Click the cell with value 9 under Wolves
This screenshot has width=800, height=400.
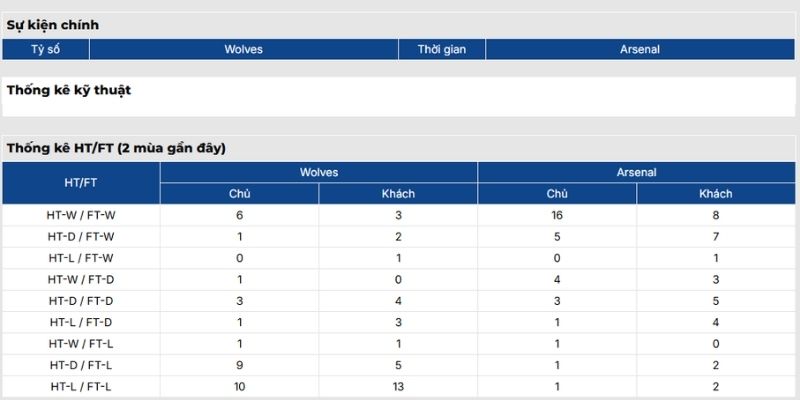point(240,365)
